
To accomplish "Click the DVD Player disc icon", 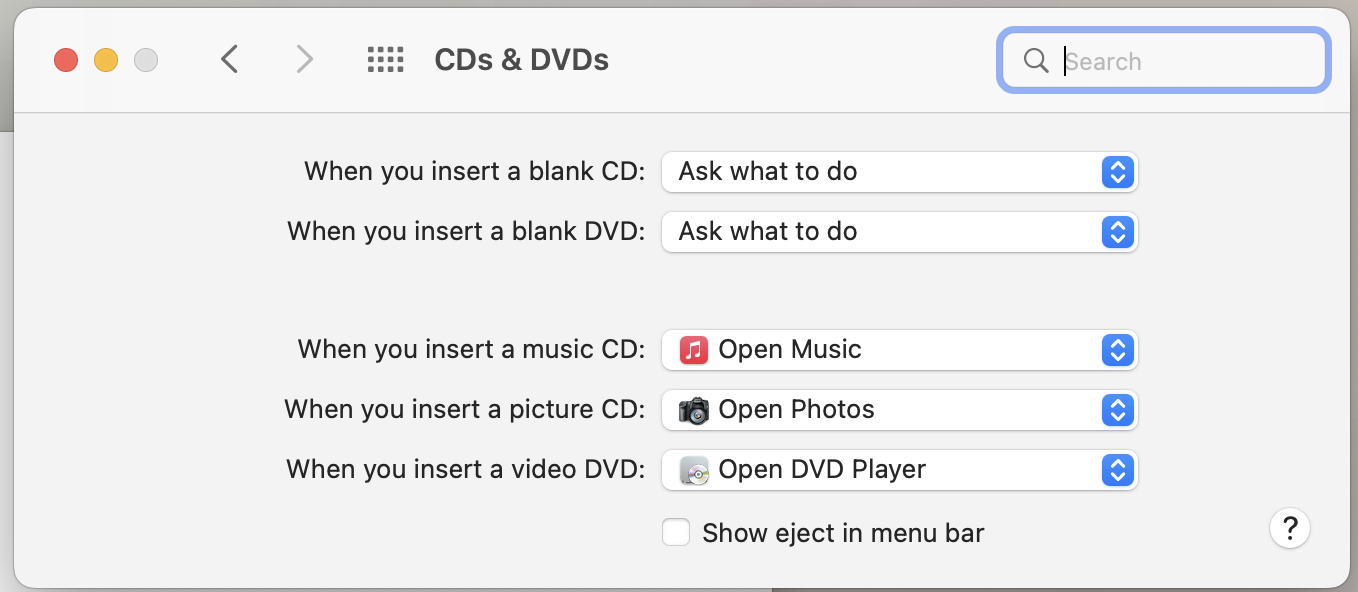I will pyautogui.click(x=693, y=470).
